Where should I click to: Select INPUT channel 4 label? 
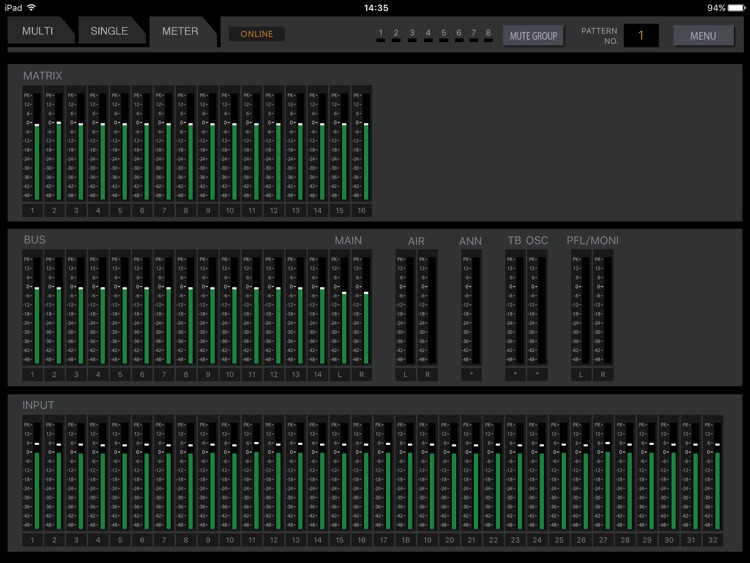98,540
